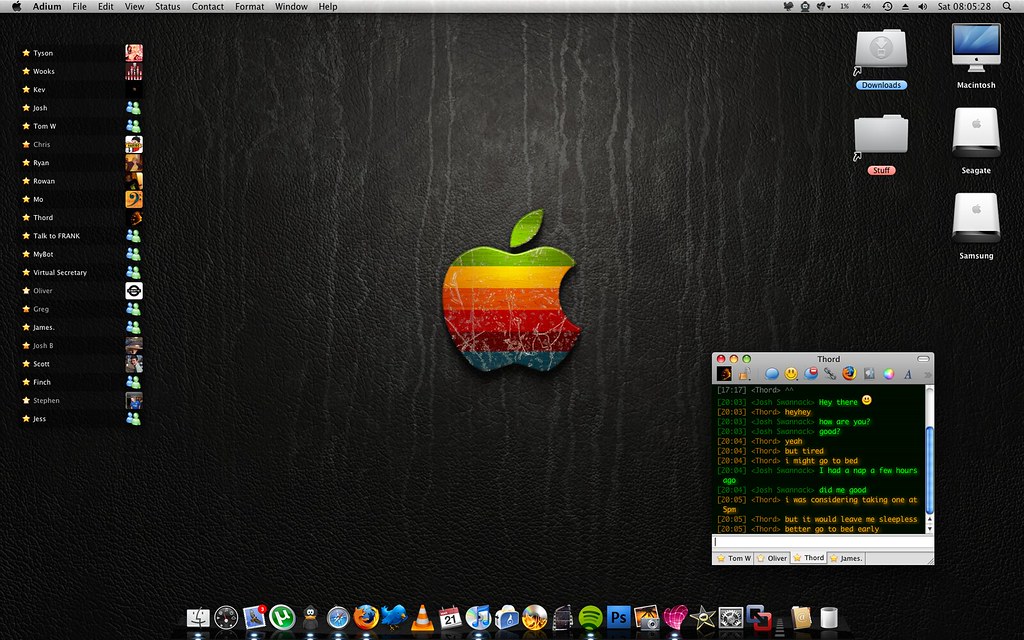Open Spotify from the dock
This screenshot has height=640, width=1024.
pyautogui.click(x=590, y=618)
